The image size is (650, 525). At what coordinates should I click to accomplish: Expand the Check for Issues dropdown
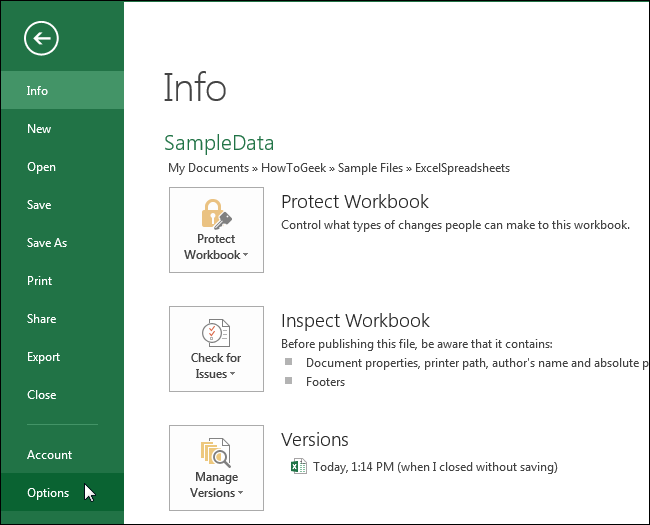pyautogui.click(x=216, y=366)
